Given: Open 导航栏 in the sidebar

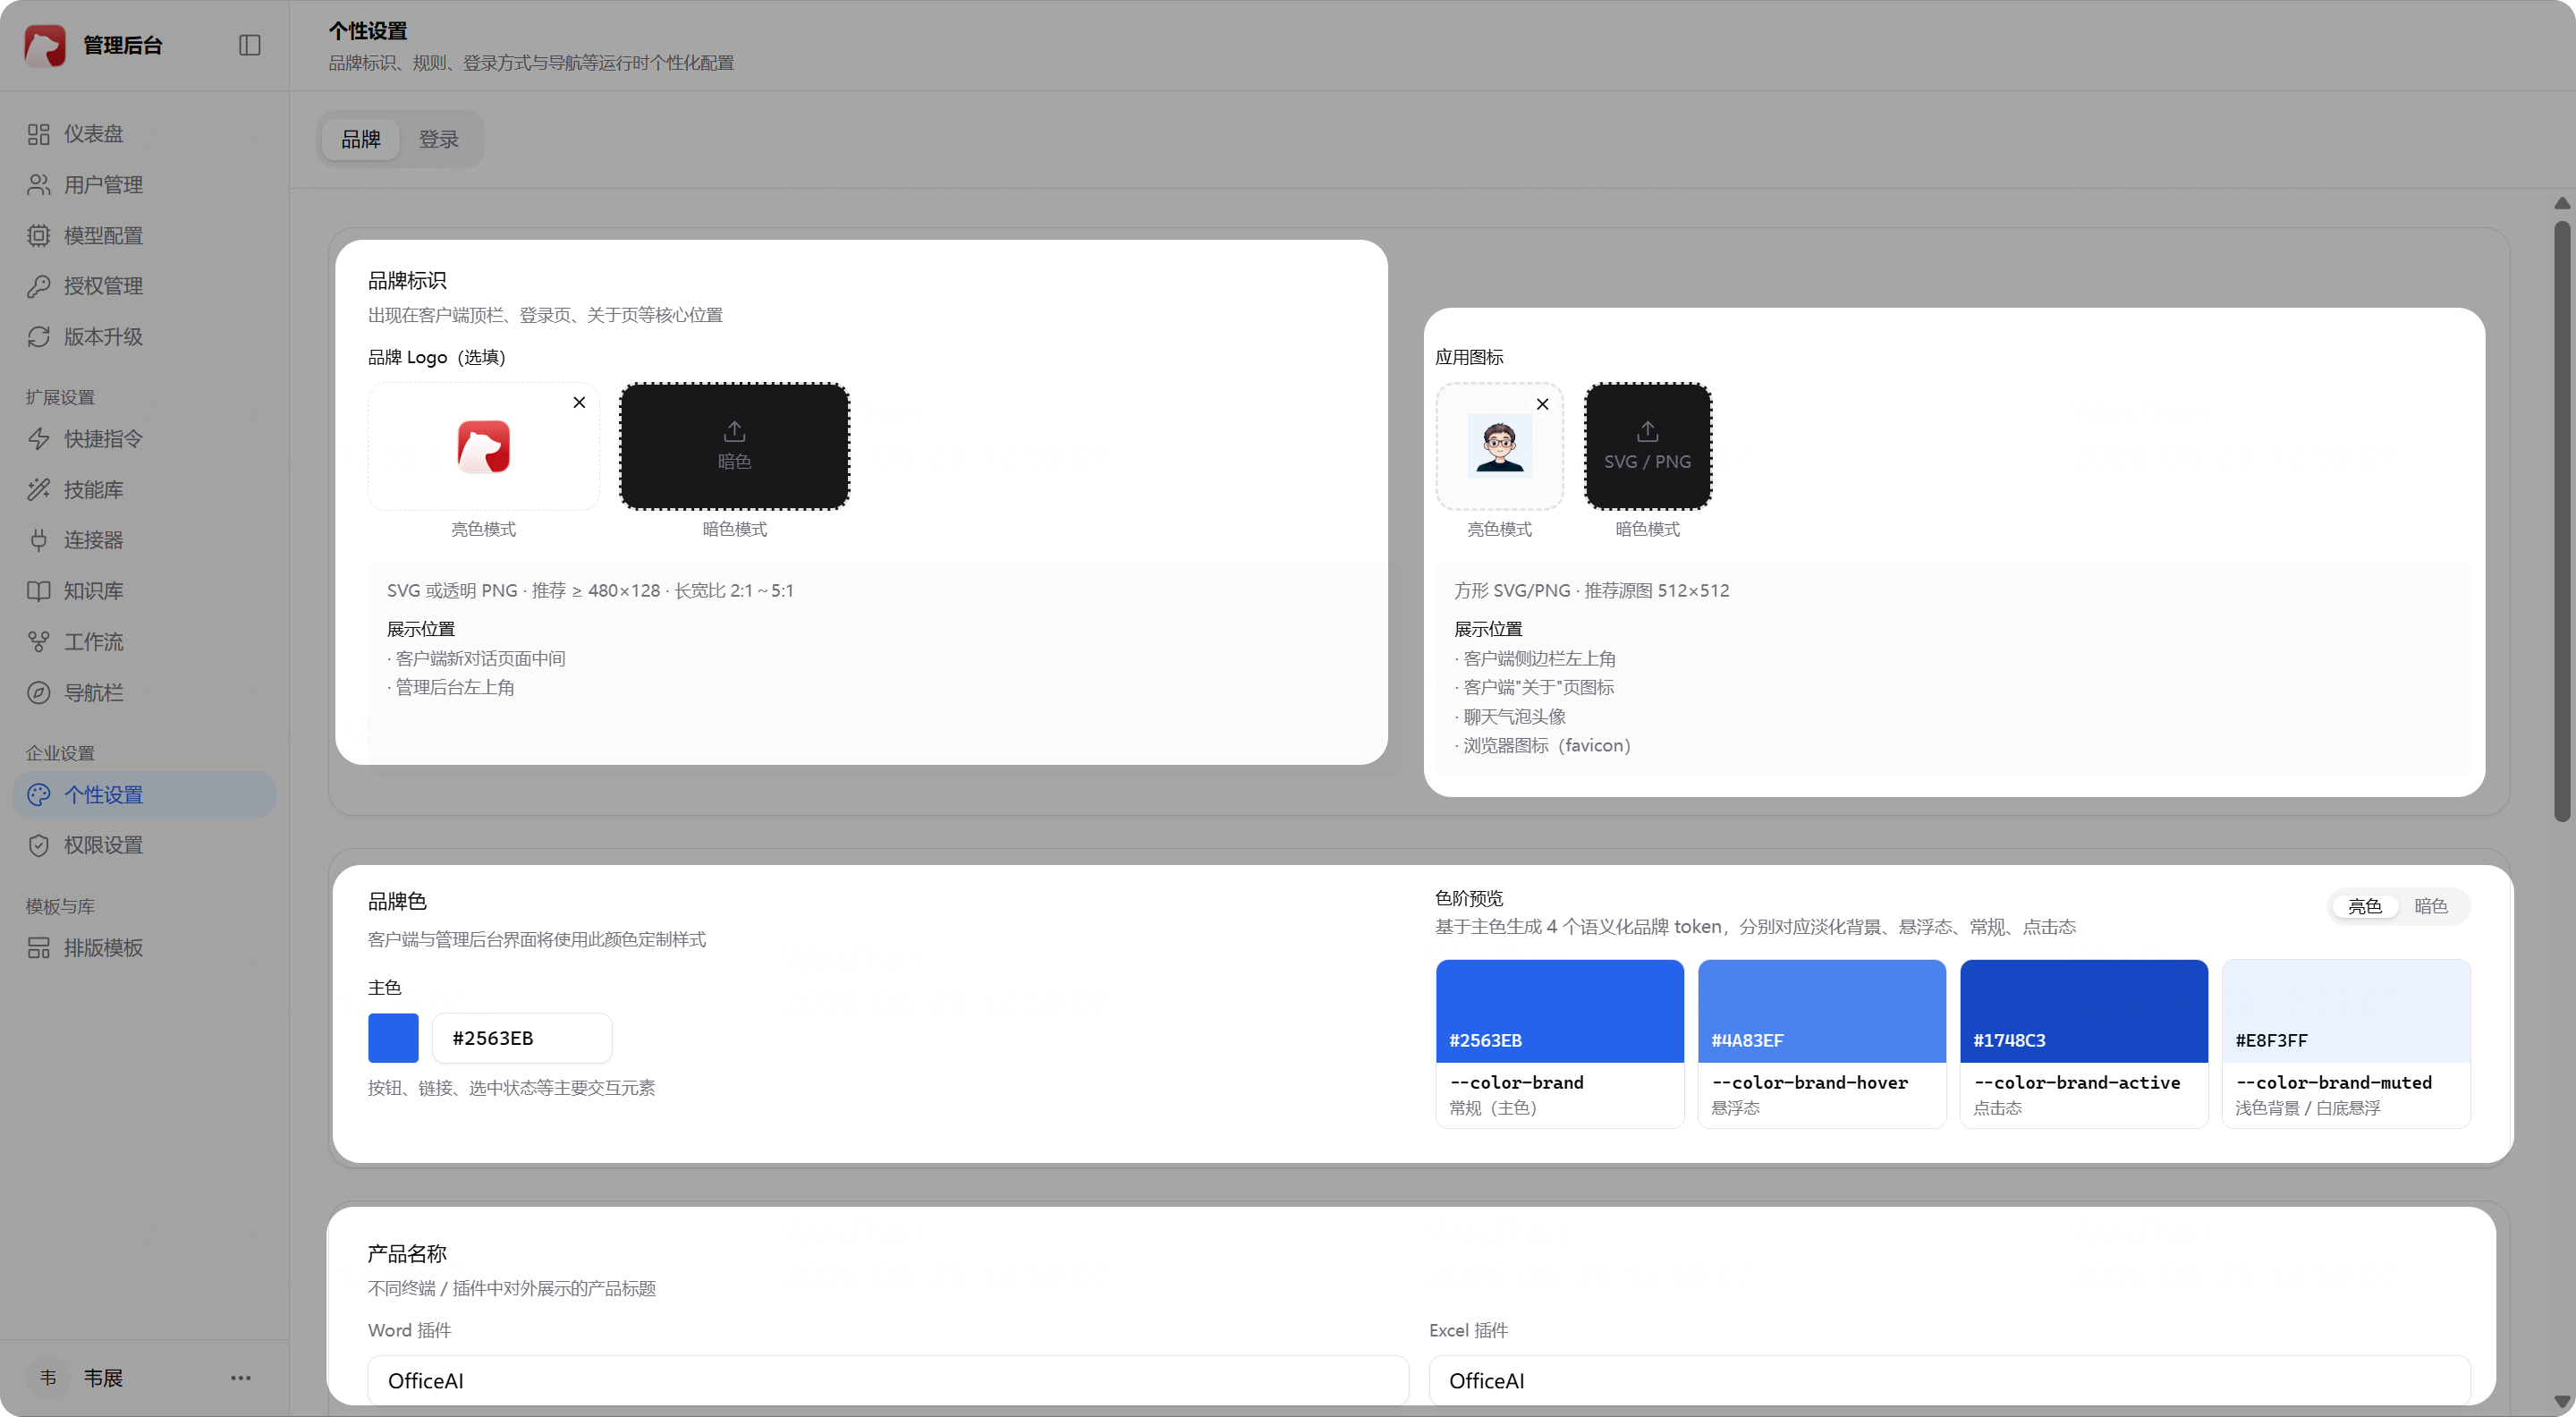Looking at the screenshot, I should pyautogui.click(x=144, y=693).
